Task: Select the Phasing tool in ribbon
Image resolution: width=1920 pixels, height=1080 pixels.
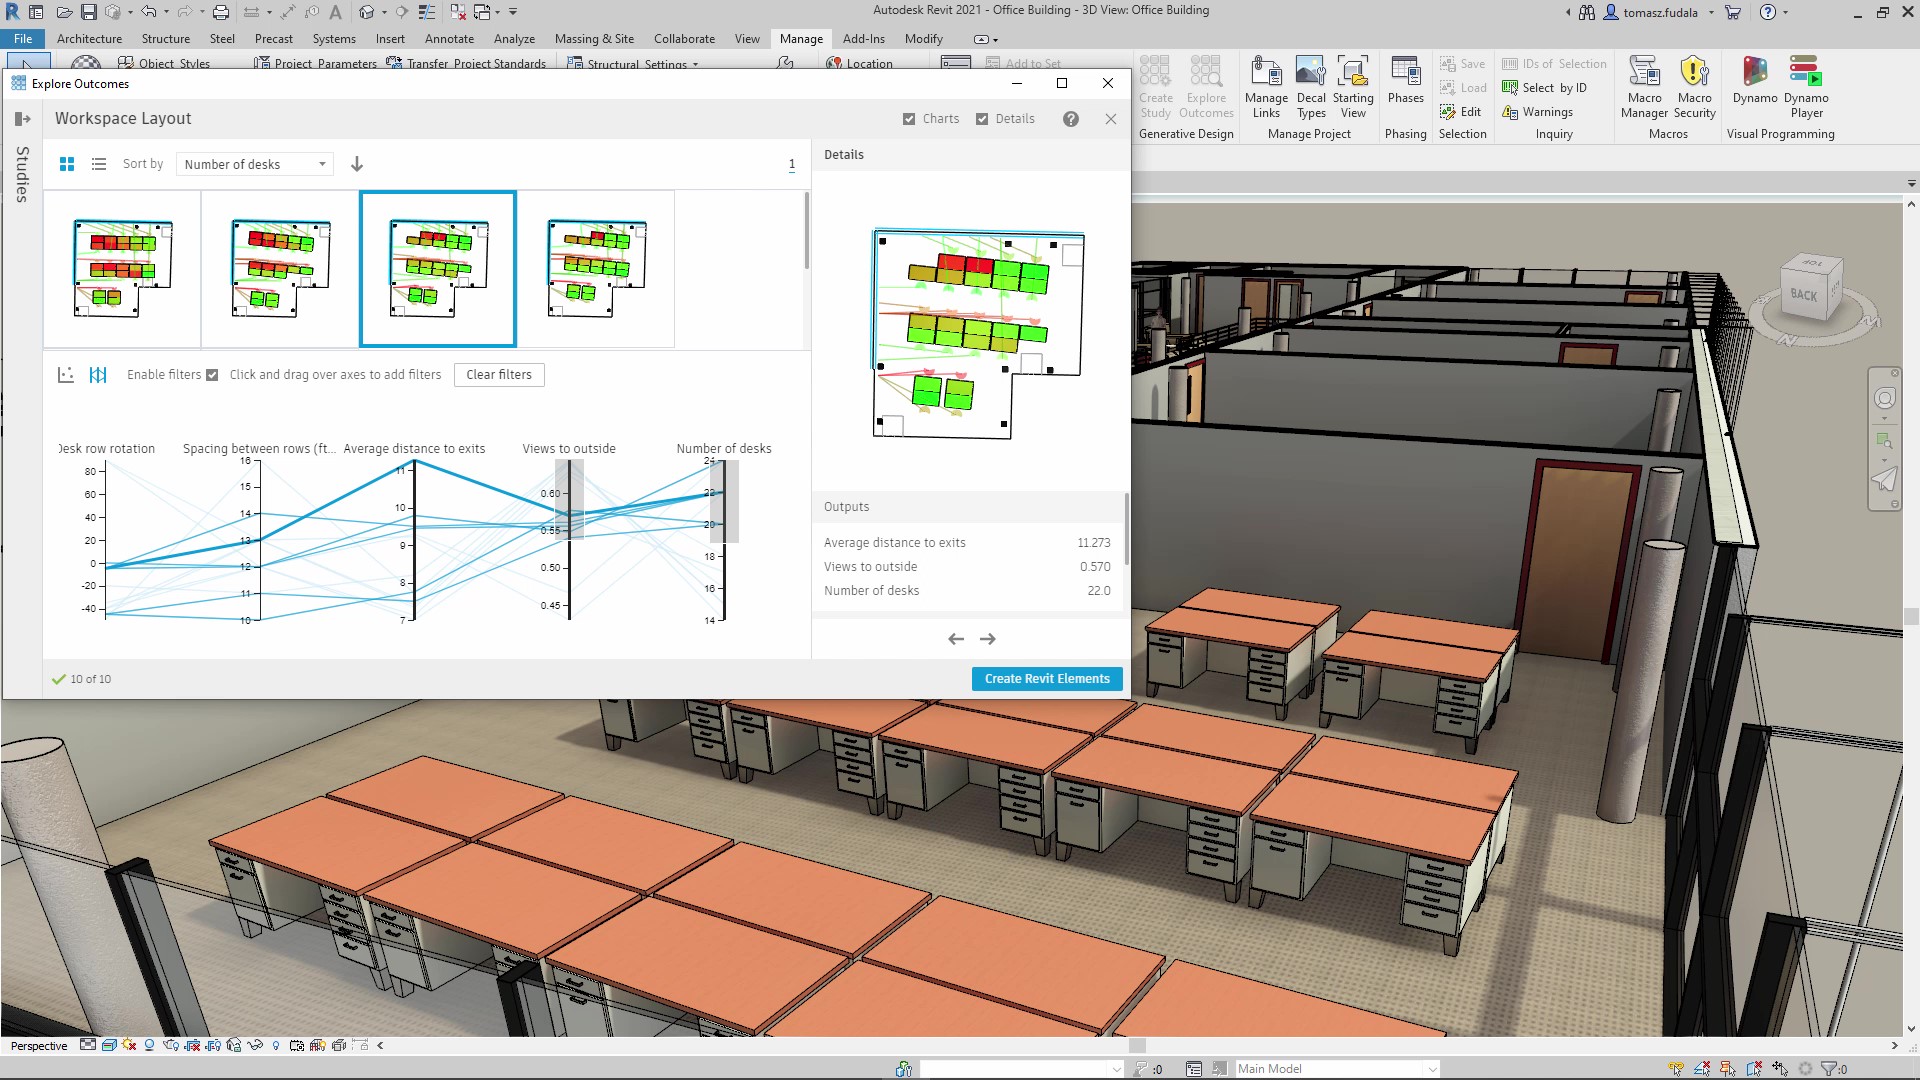Action: pos(1404,86)
